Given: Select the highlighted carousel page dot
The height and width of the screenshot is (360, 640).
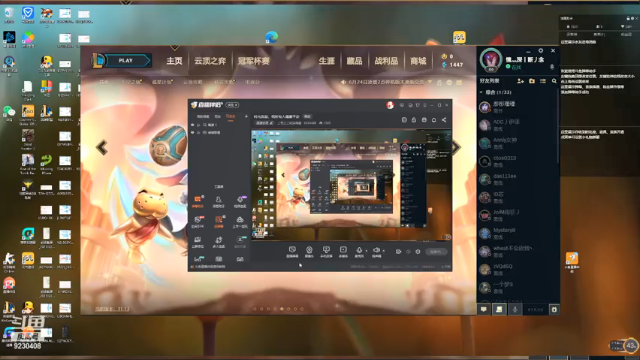Looking at the screenshot, I should click(282, 309).
